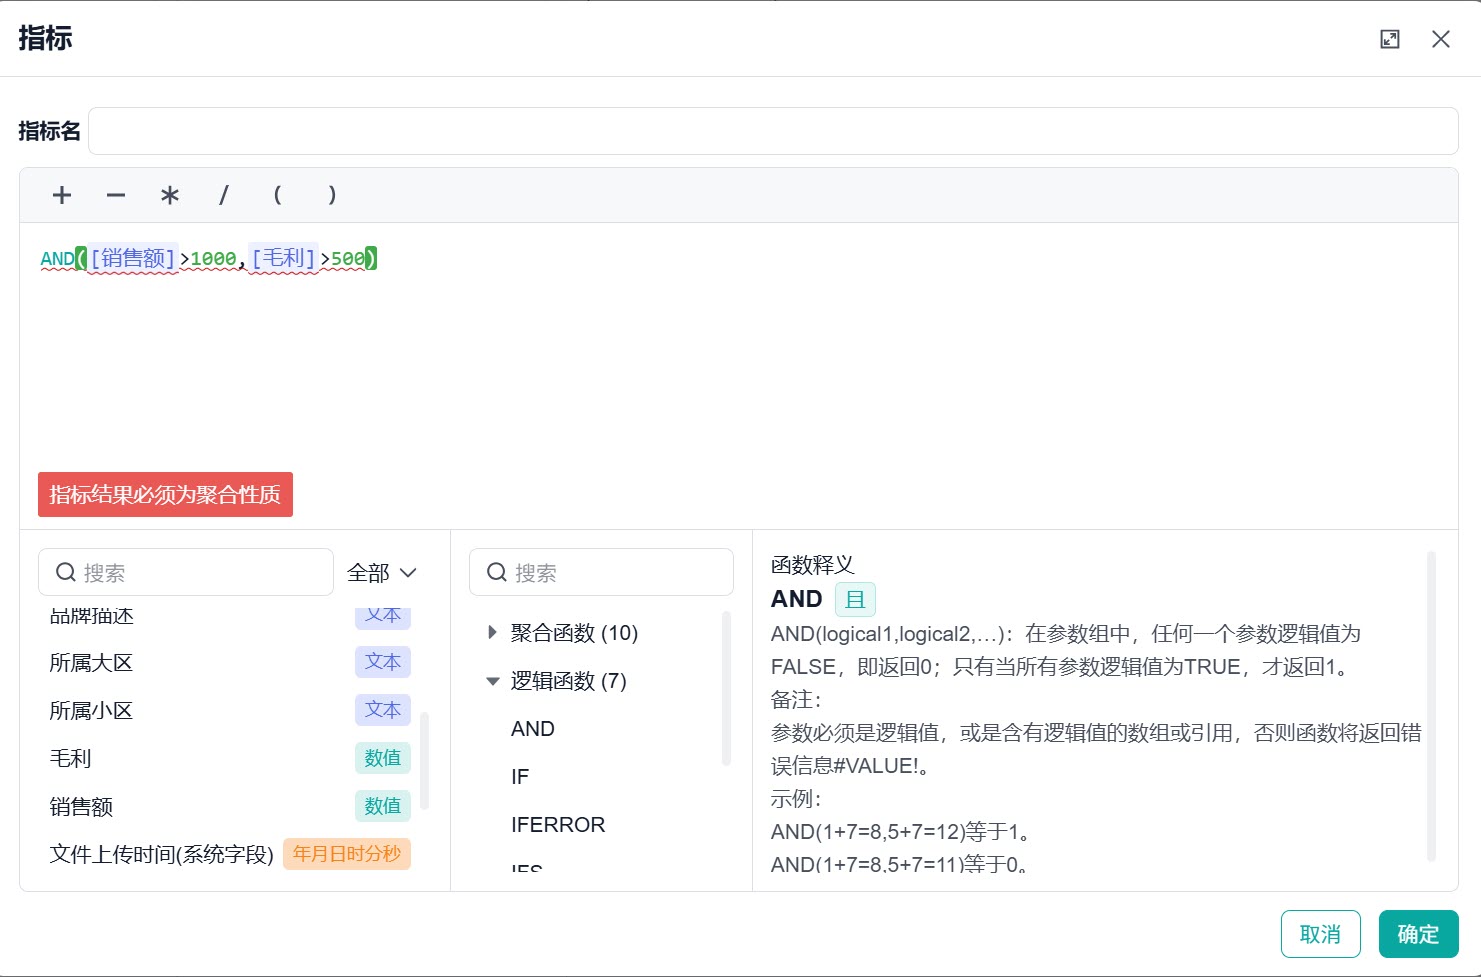Insert the plus operator into the formula
The image size is (1481, 977).
[62, 195]
